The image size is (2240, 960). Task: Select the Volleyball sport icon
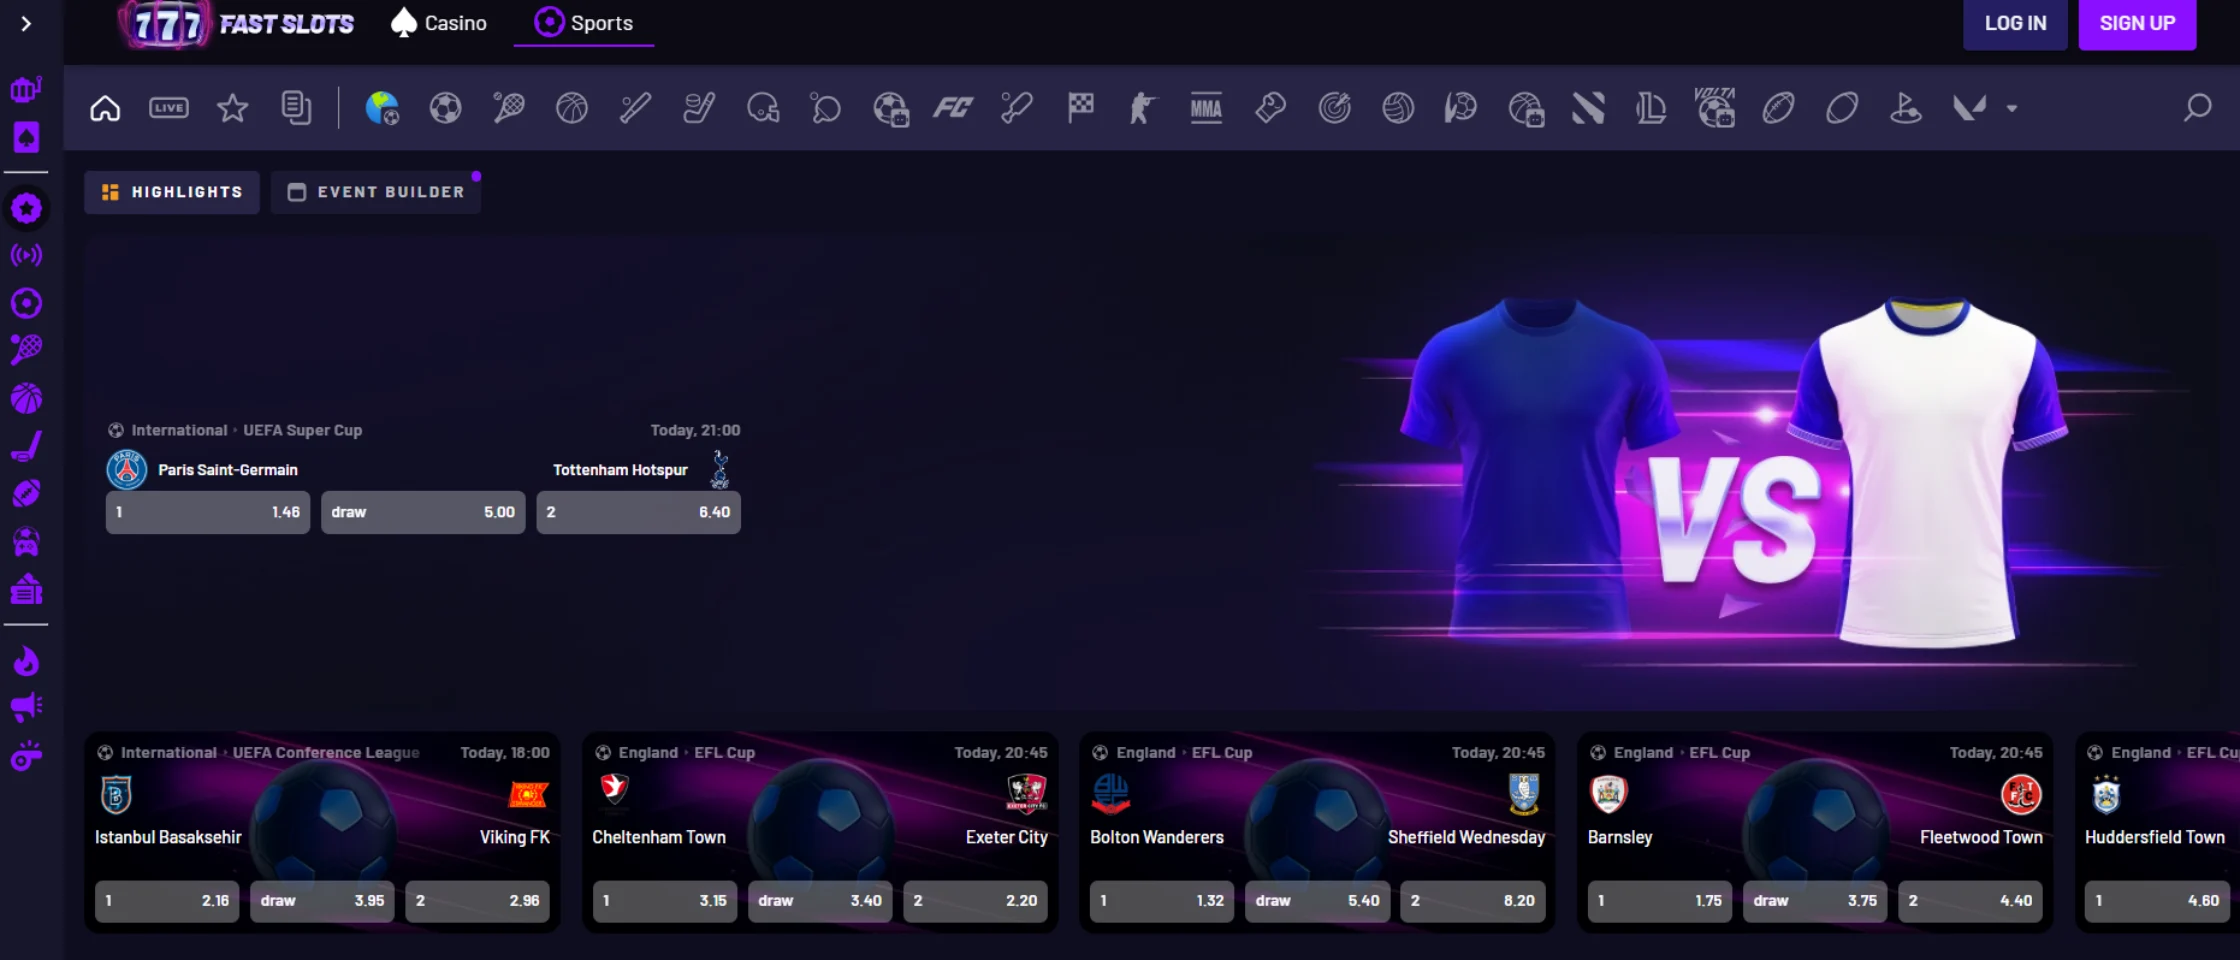1398,108
